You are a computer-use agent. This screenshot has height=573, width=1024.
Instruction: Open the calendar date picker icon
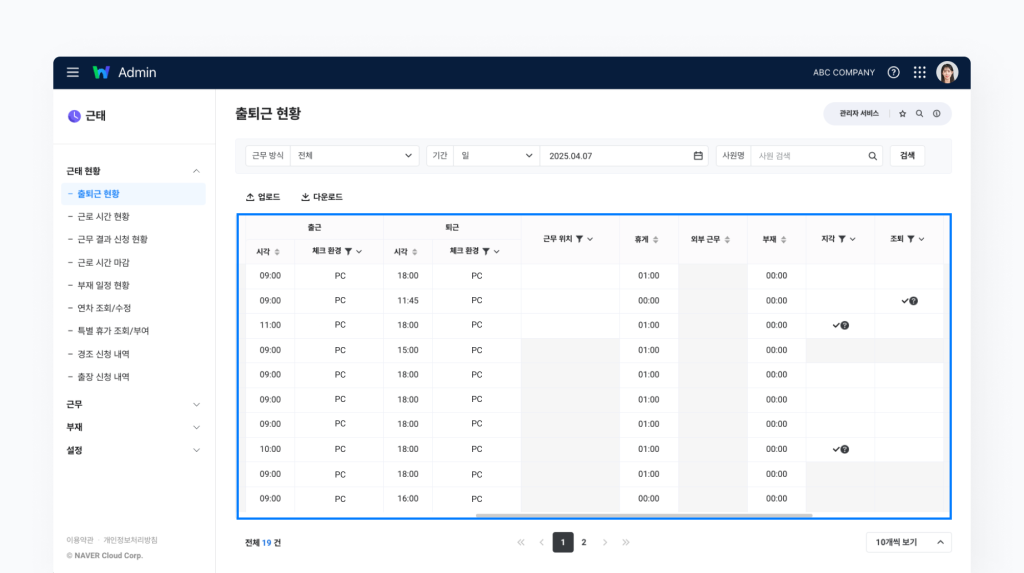point(698,156)
